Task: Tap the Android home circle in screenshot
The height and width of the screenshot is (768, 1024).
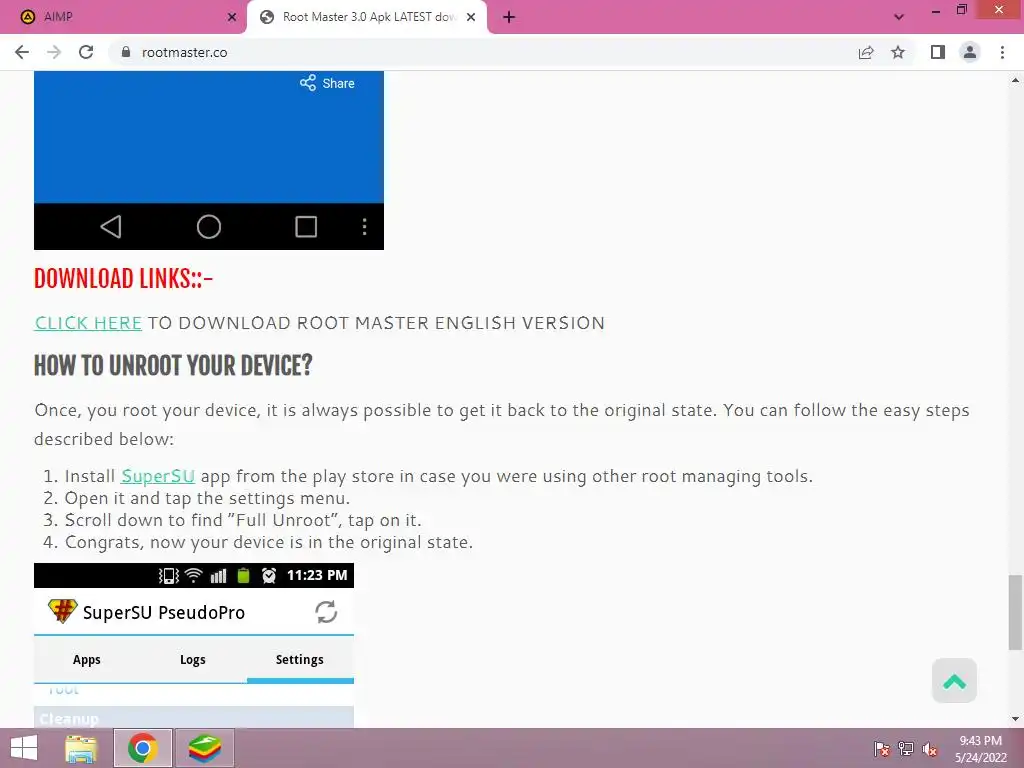Action: point(209,227)
